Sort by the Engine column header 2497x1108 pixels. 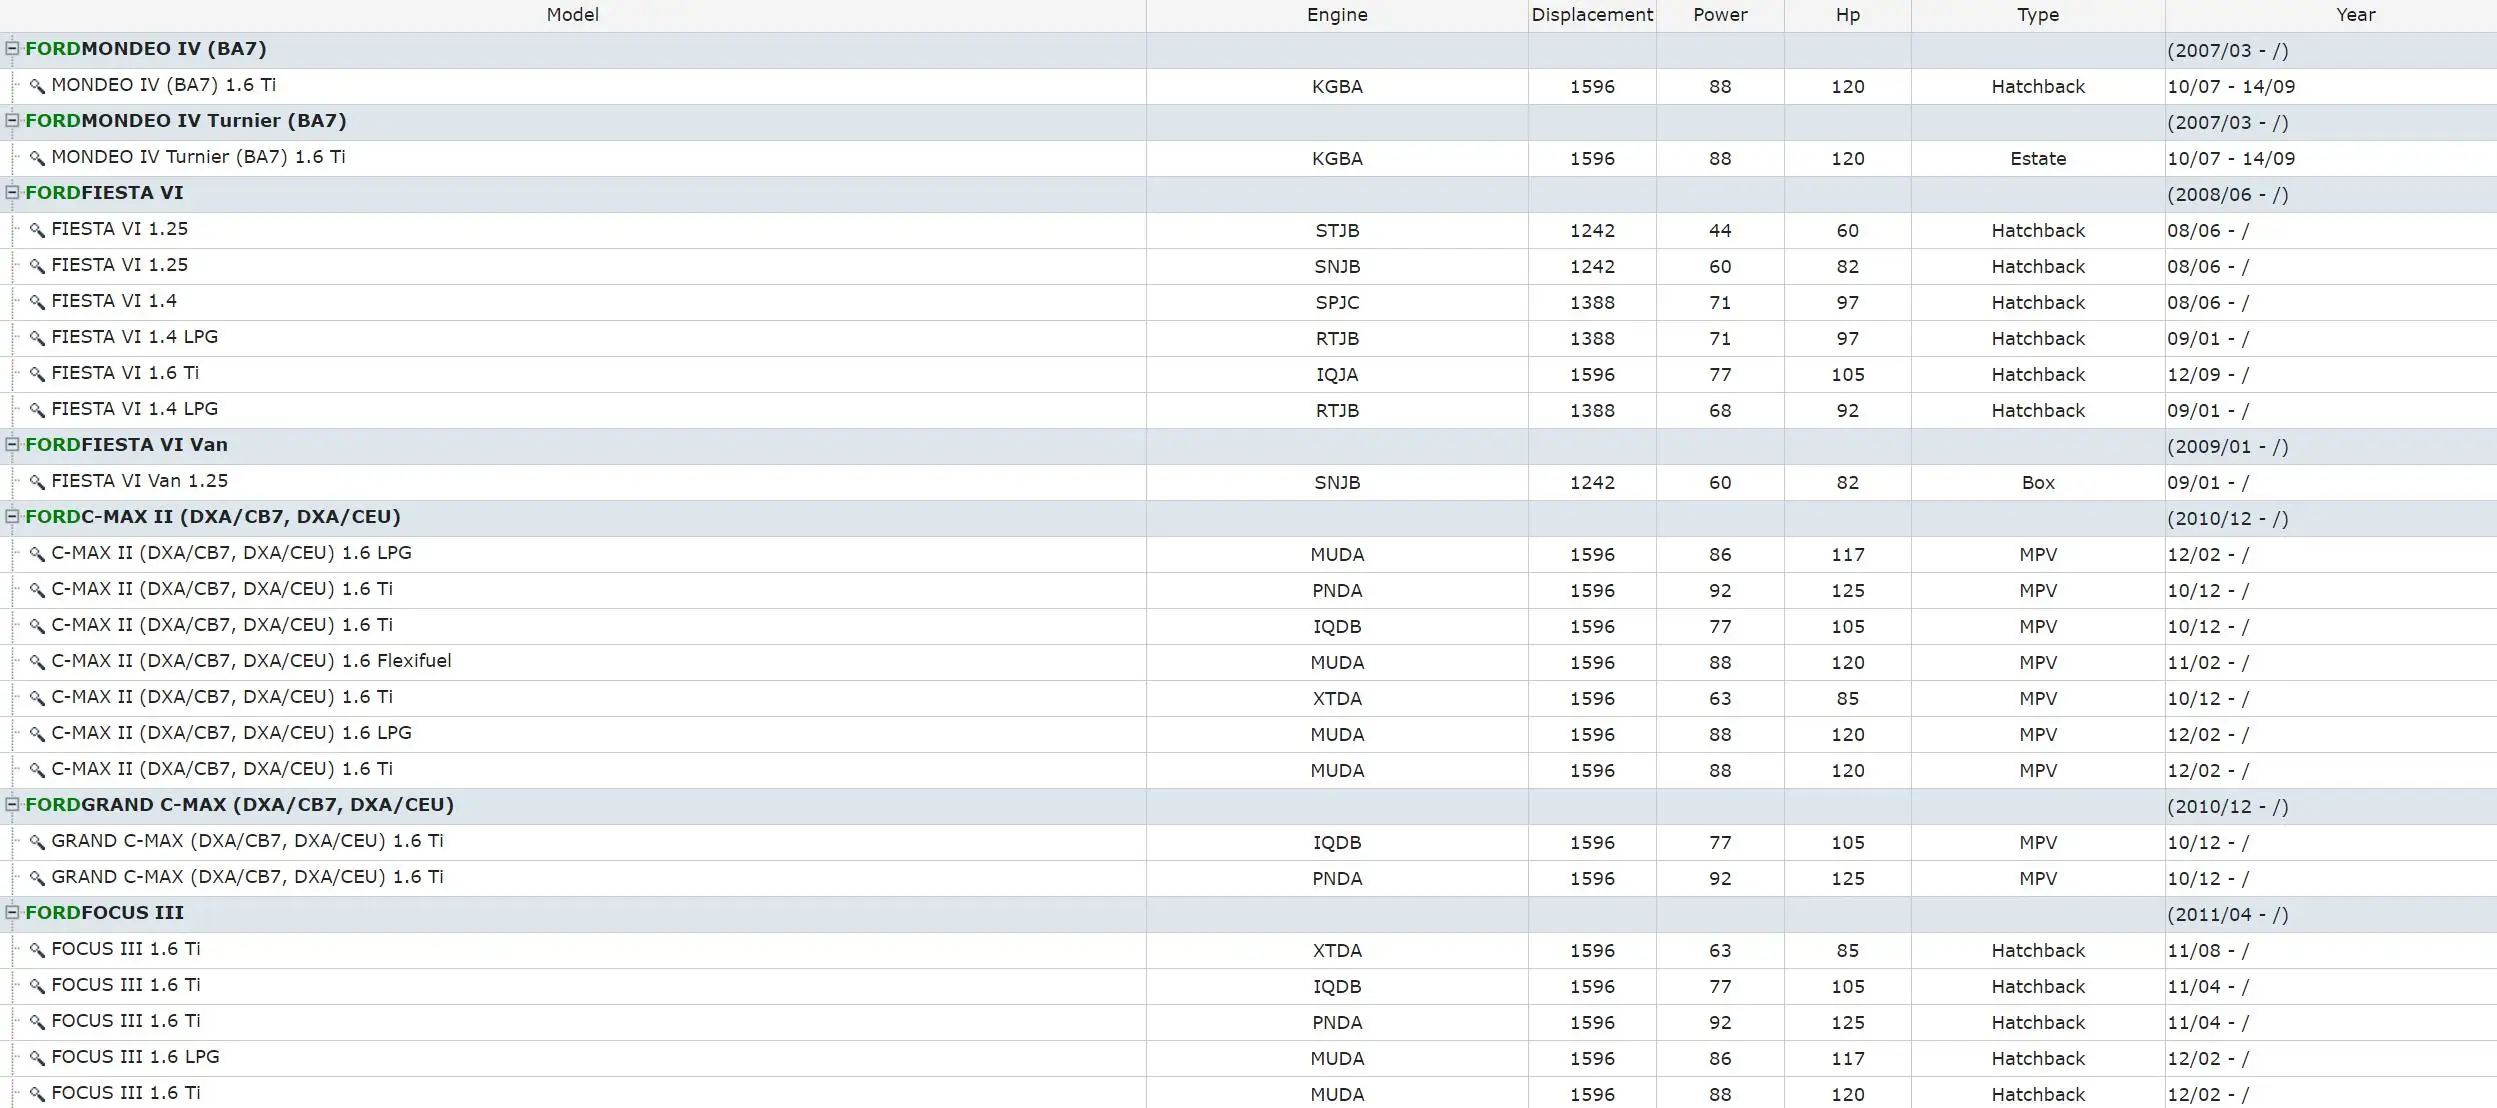[x=1337, y=15]
